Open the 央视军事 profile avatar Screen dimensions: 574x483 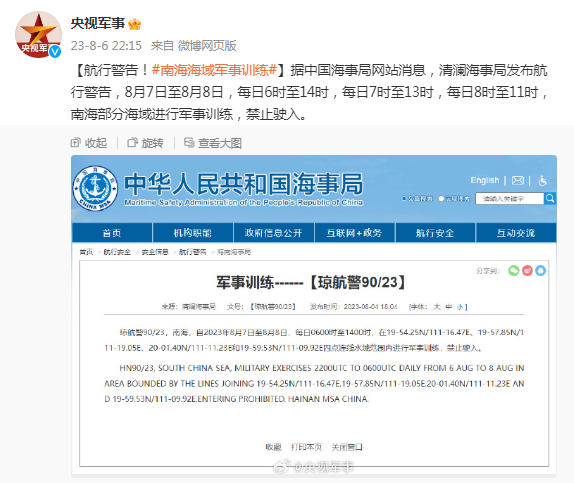pos(38,35)
